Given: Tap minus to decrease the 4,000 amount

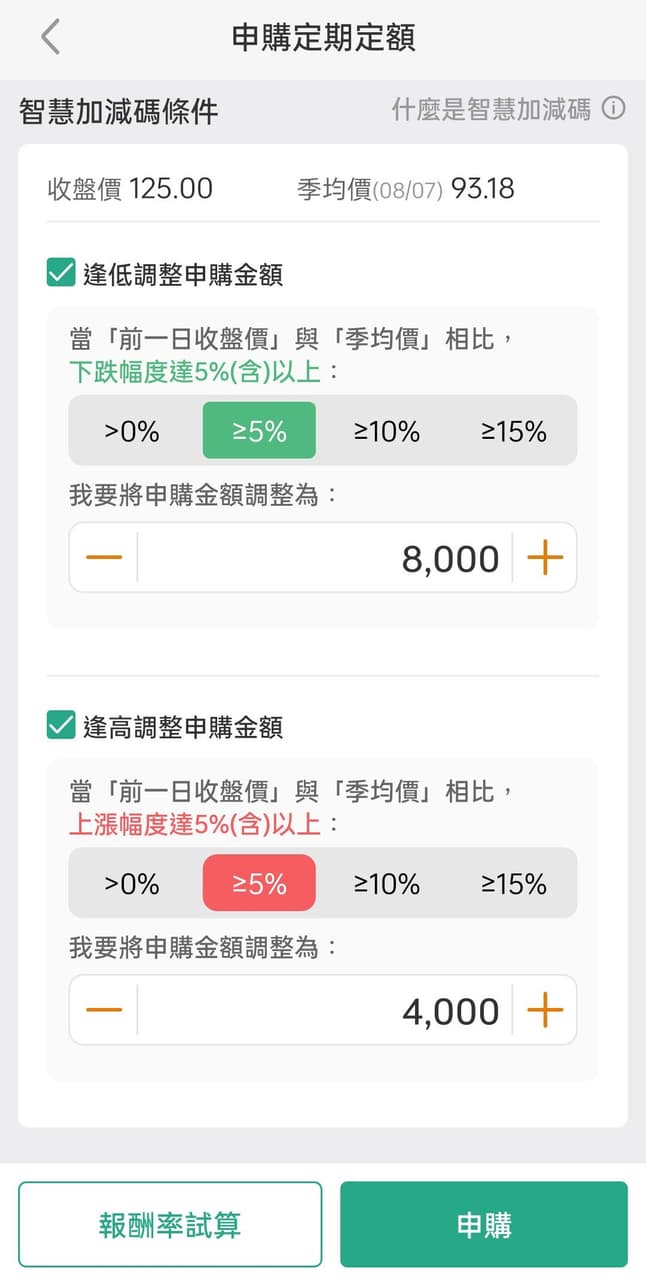Looking at the screenshot, I should click(103, 1010).
